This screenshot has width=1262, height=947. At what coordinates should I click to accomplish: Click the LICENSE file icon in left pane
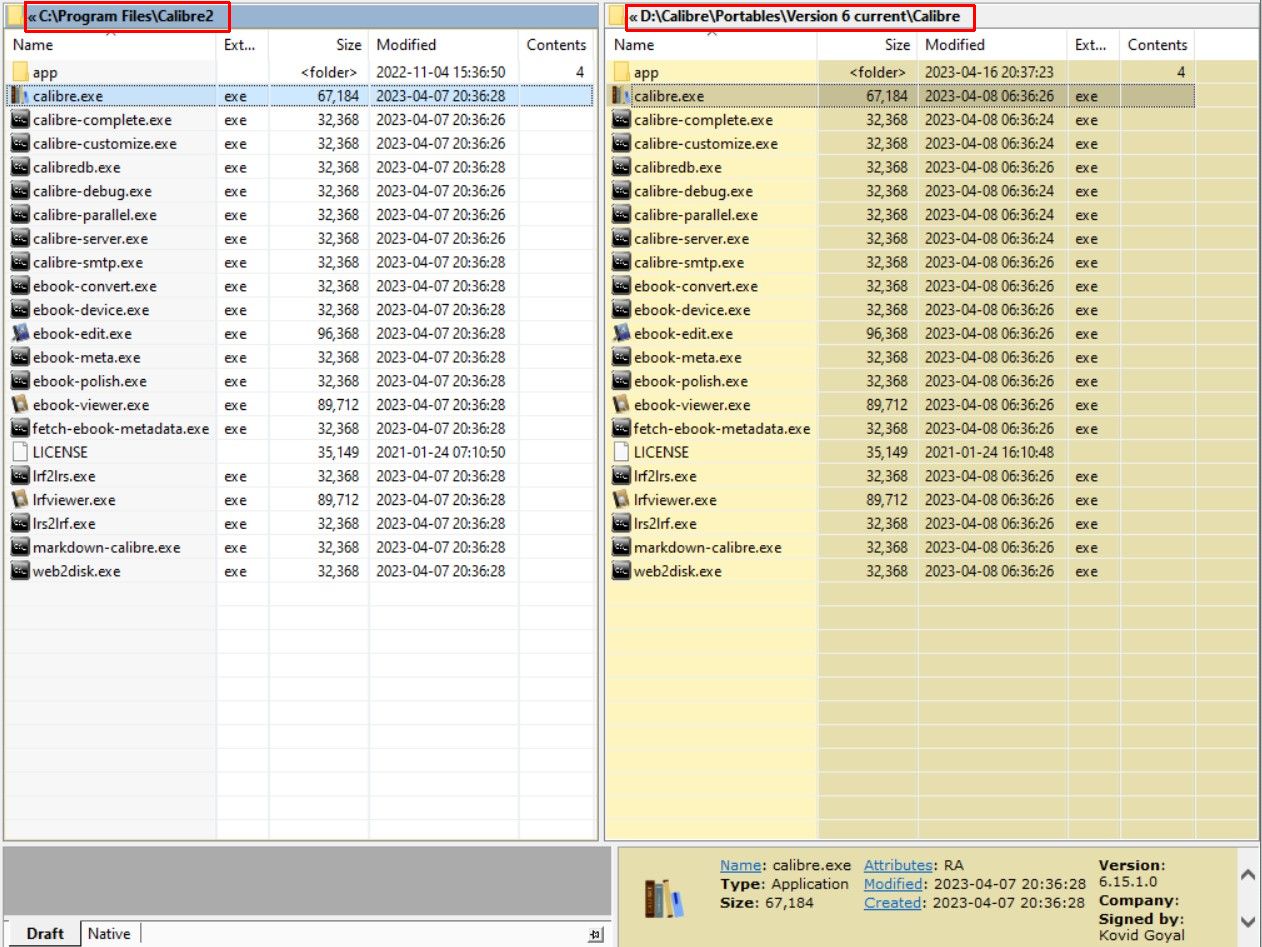(20, 452)
